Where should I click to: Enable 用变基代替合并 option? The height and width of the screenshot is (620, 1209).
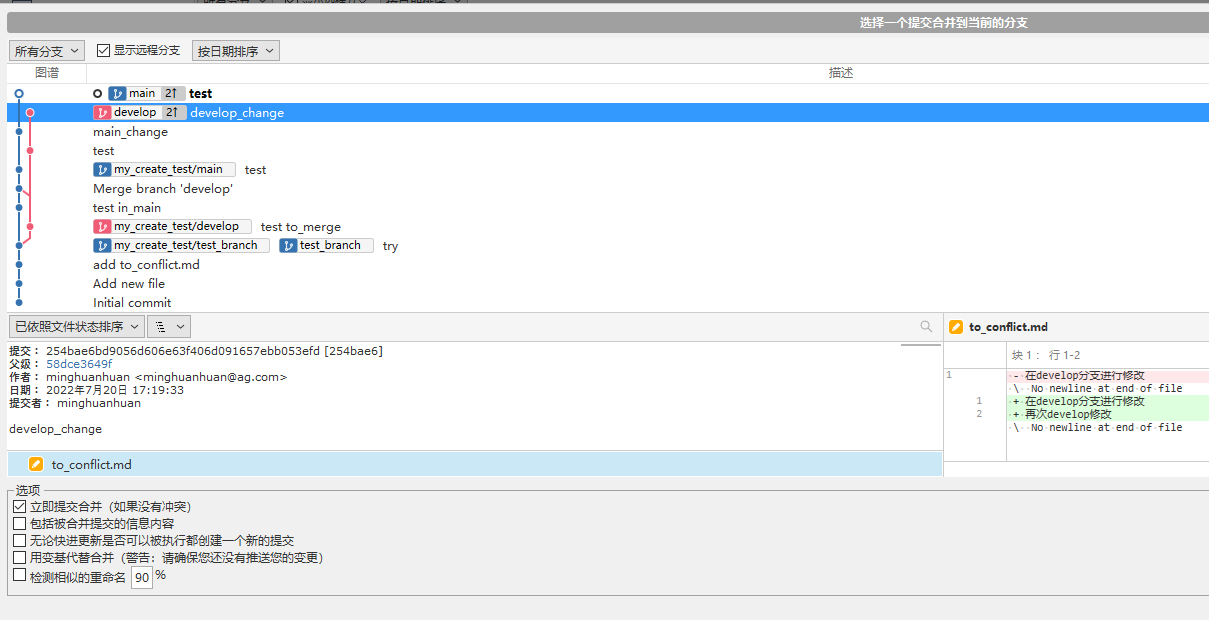pos(20,557)
